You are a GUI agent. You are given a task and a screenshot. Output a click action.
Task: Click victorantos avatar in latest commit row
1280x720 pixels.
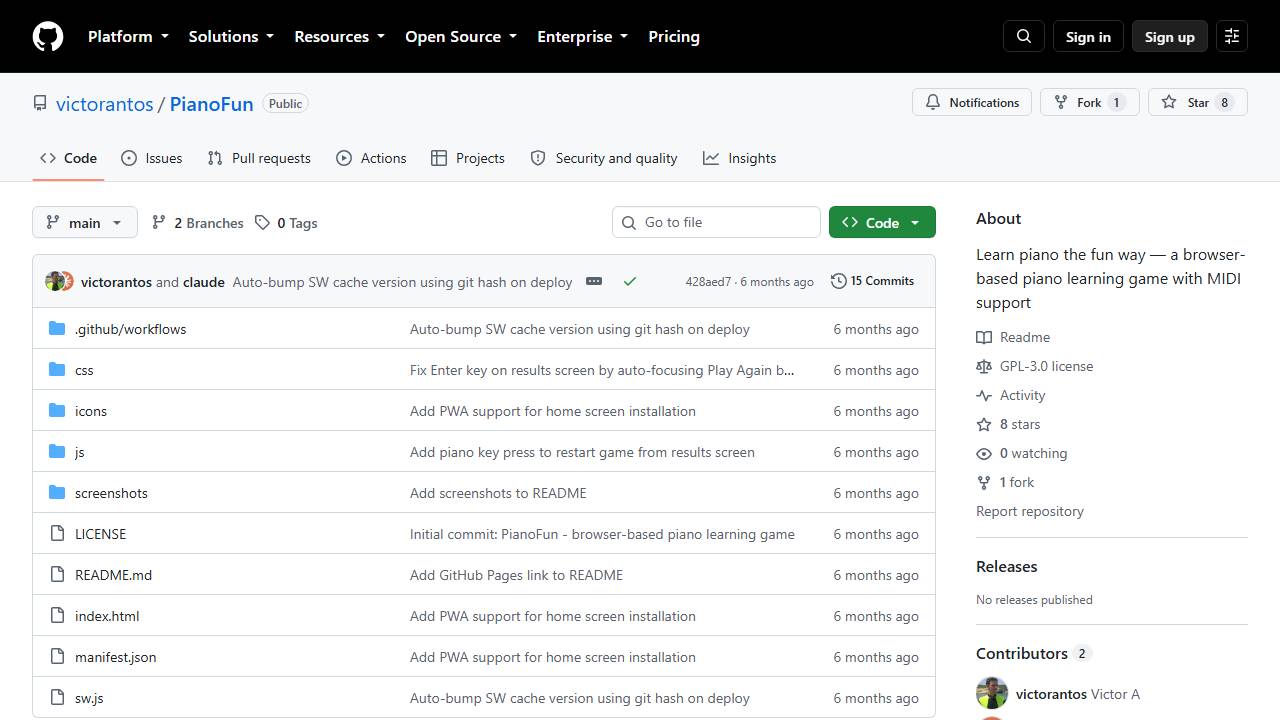(54, 282)
